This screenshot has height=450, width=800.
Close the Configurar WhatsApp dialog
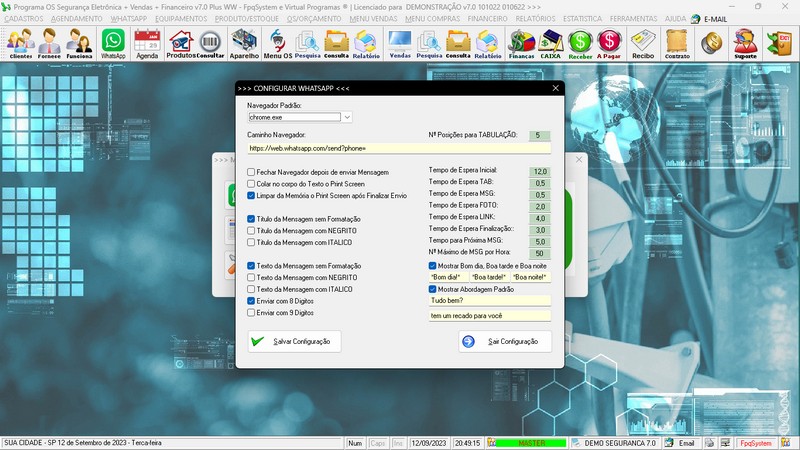tap(556, 88)
